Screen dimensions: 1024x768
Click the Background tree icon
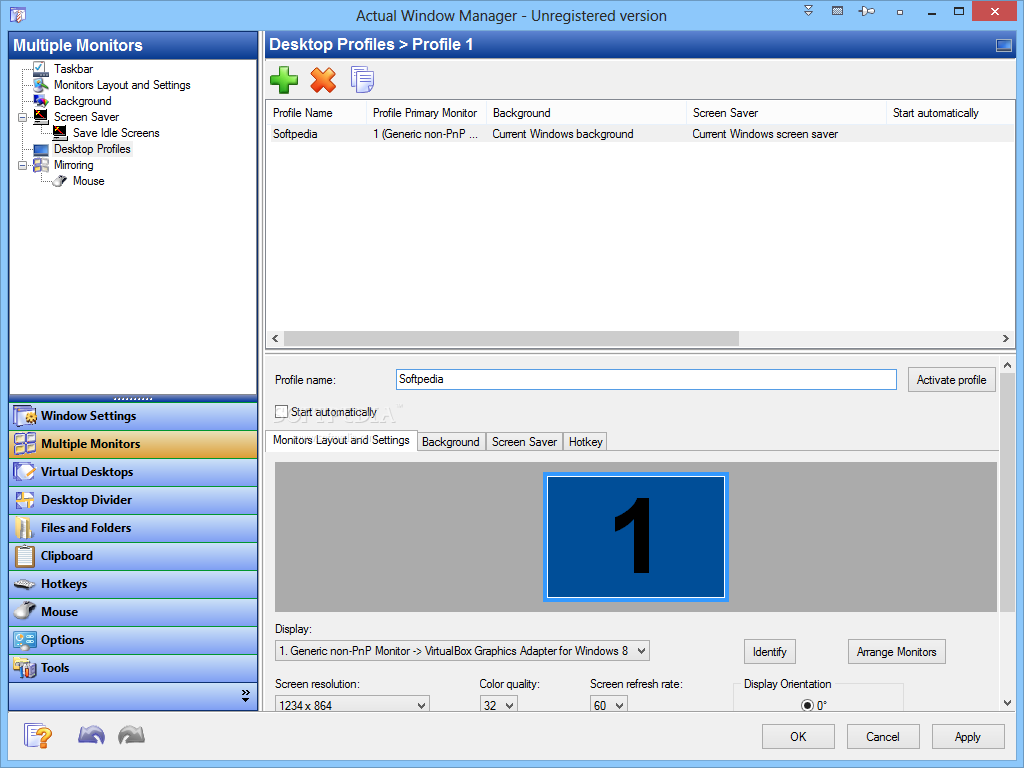40,101
